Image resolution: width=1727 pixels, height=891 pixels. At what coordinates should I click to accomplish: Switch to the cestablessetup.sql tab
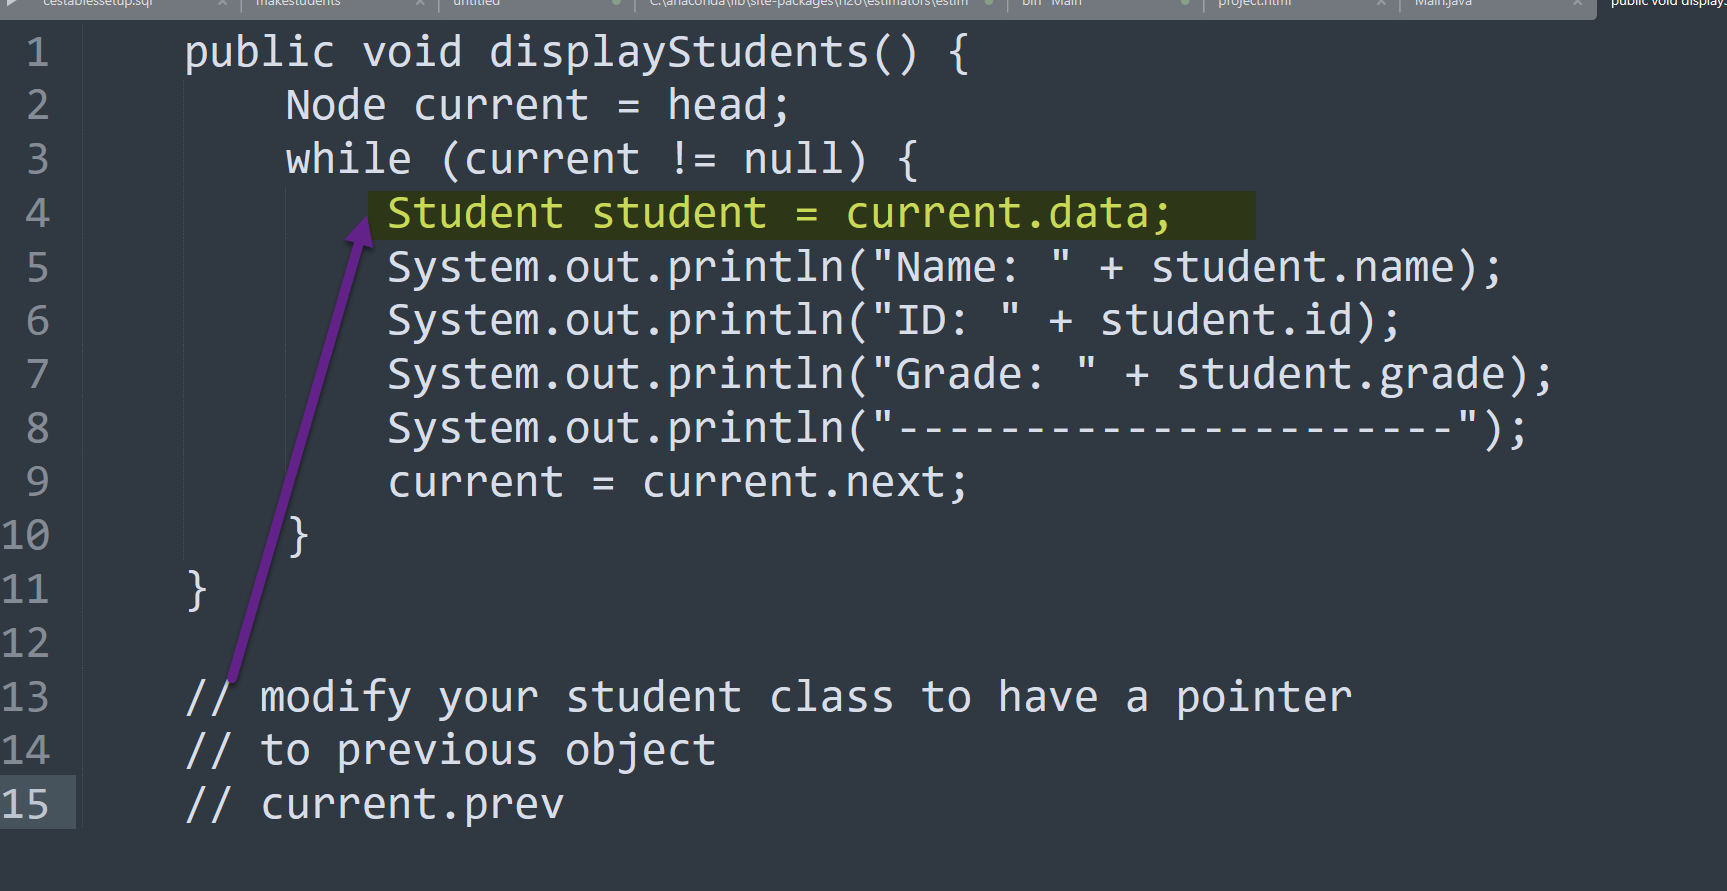pos(98,3)
